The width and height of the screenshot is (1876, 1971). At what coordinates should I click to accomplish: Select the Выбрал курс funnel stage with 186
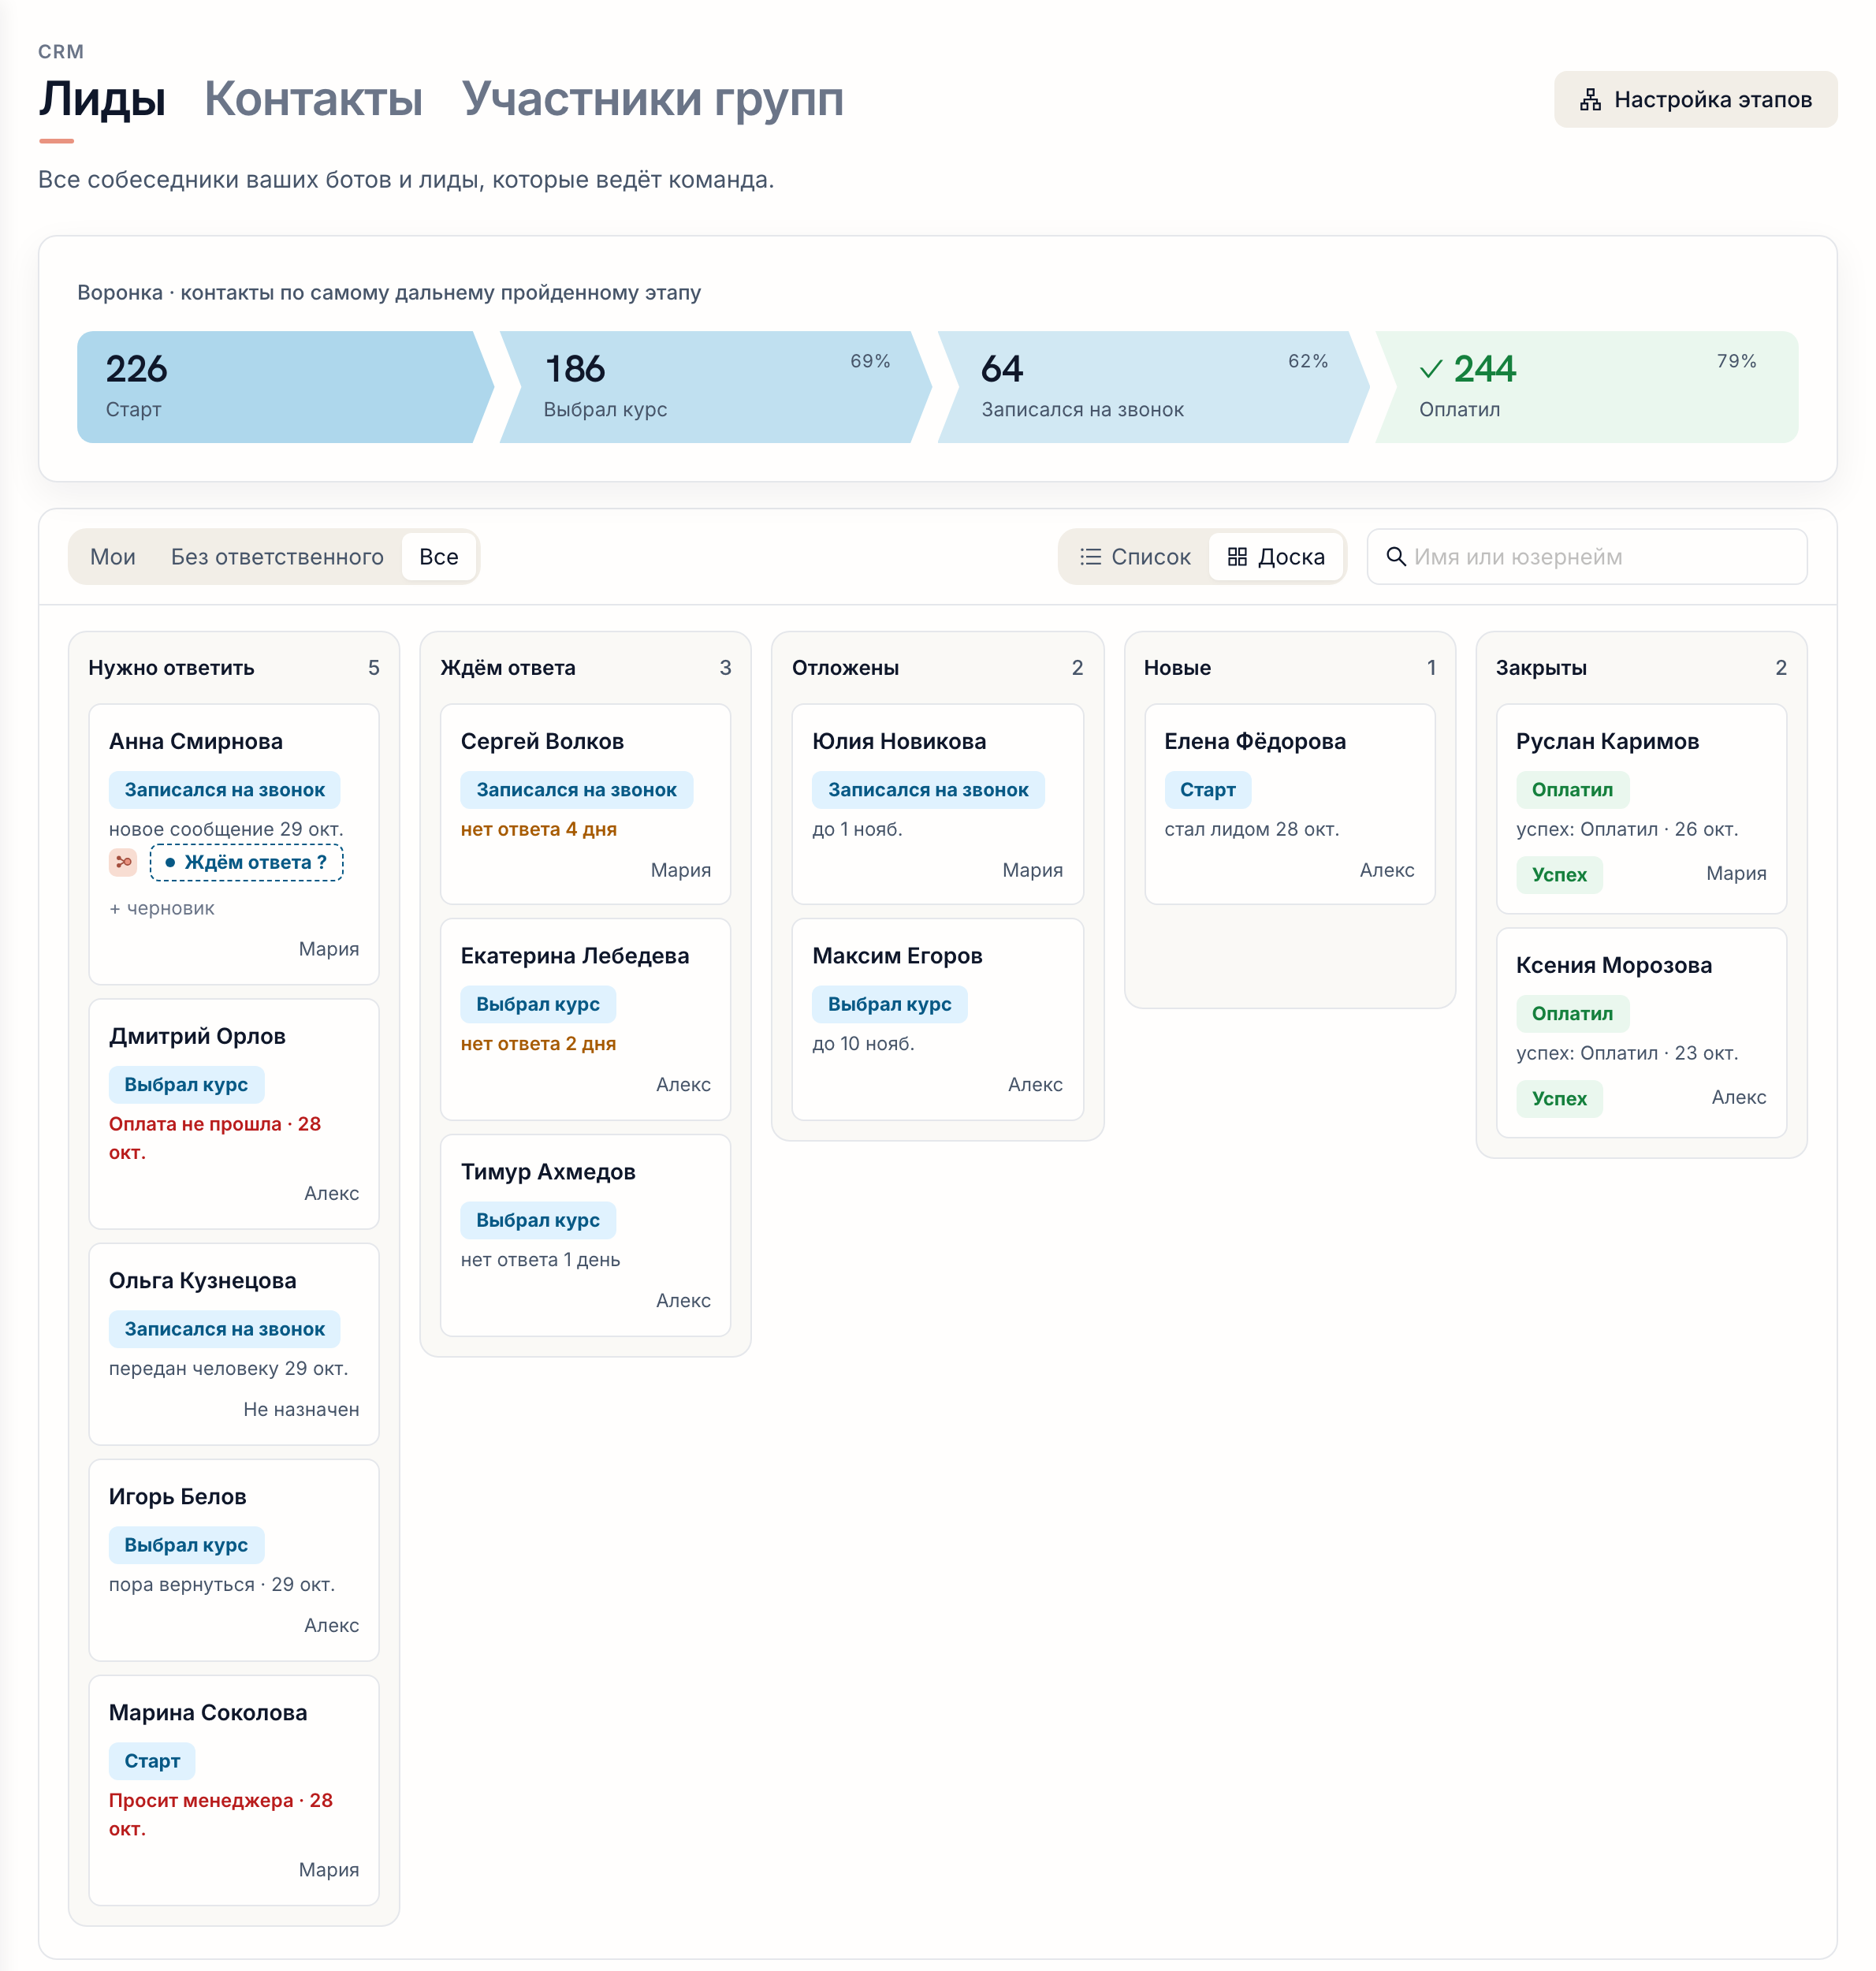point(716,387)
